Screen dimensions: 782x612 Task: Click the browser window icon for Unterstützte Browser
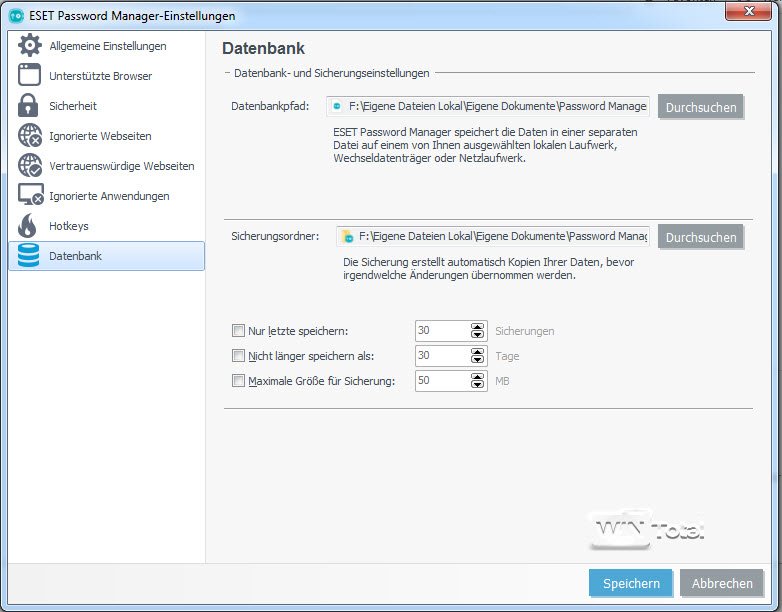tap(29, 75)
